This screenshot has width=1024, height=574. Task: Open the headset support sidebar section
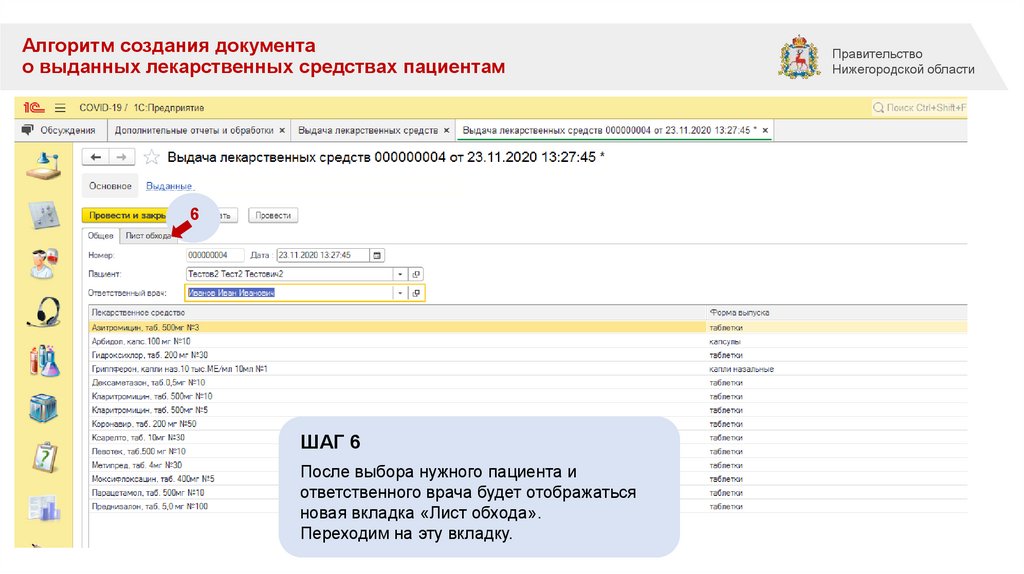pos(45,311)
